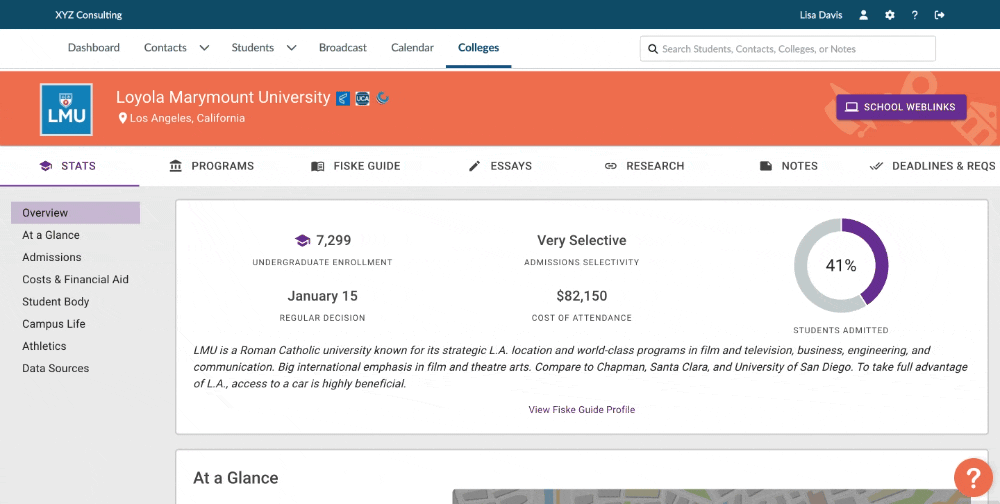
Task: Switch to the Essays tab
Action: coord(500,166)
